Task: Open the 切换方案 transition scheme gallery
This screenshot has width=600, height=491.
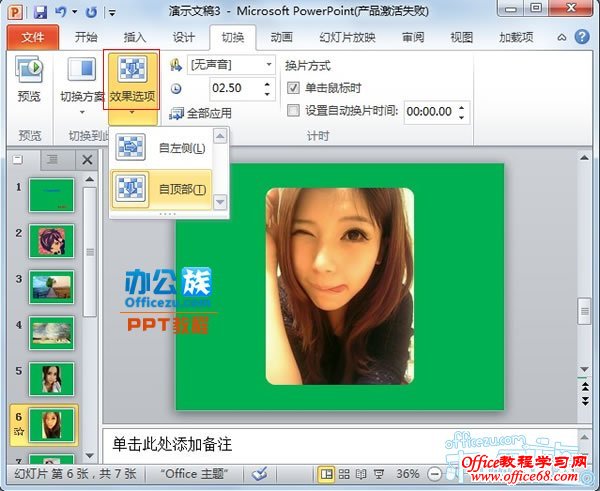Action: click(x=83, y=80)
